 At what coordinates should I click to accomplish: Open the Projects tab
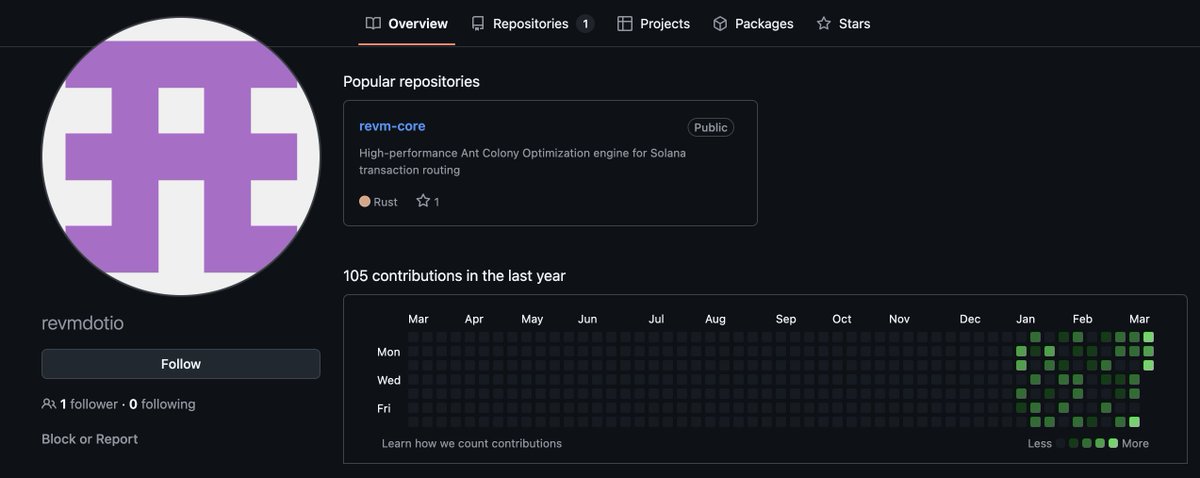coord(653,23)
